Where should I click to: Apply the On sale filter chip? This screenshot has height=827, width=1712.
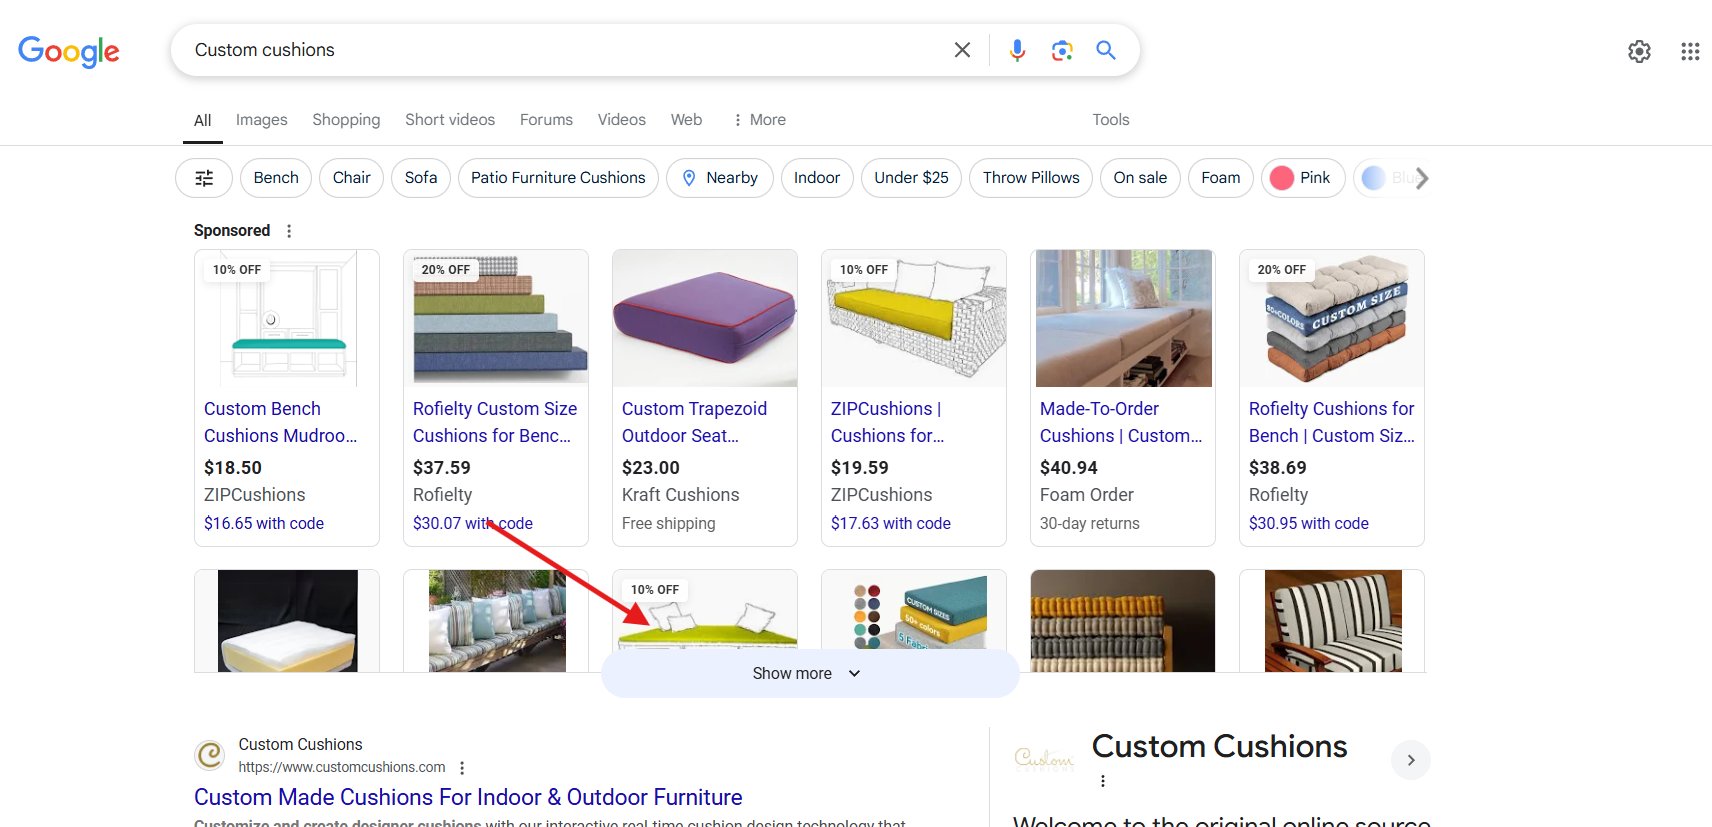1140,178
